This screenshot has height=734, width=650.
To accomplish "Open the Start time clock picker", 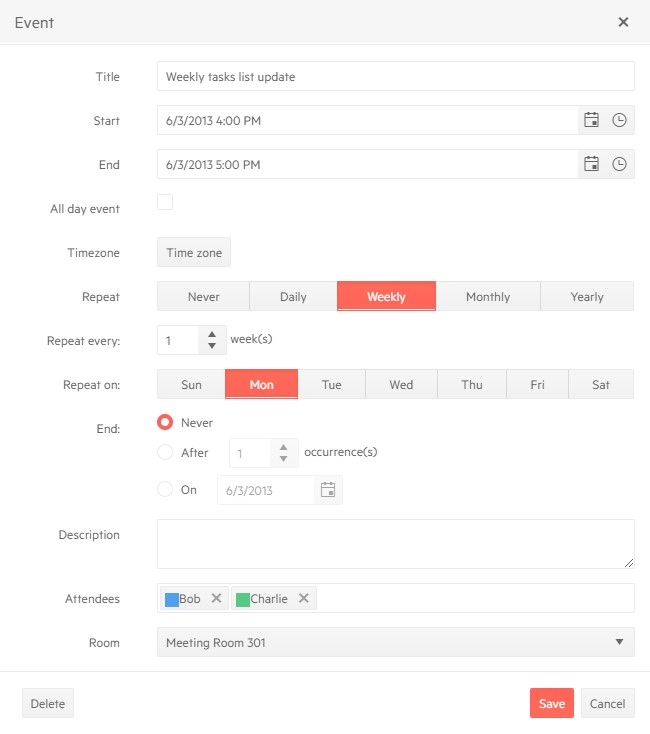I will click(619, 120).
